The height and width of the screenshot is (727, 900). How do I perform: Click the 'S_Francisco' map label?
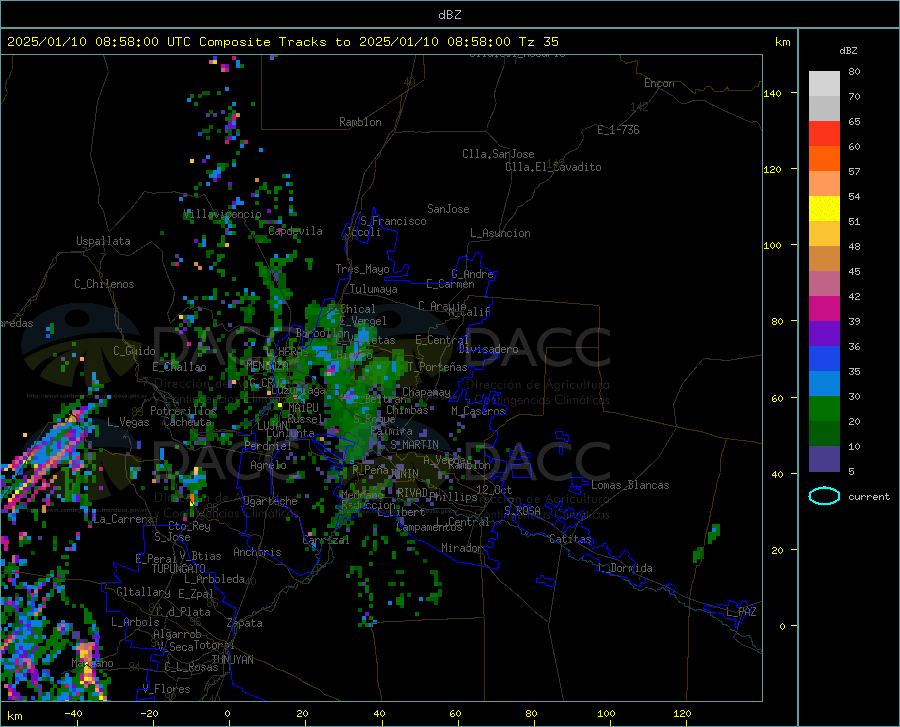point(393,221)
